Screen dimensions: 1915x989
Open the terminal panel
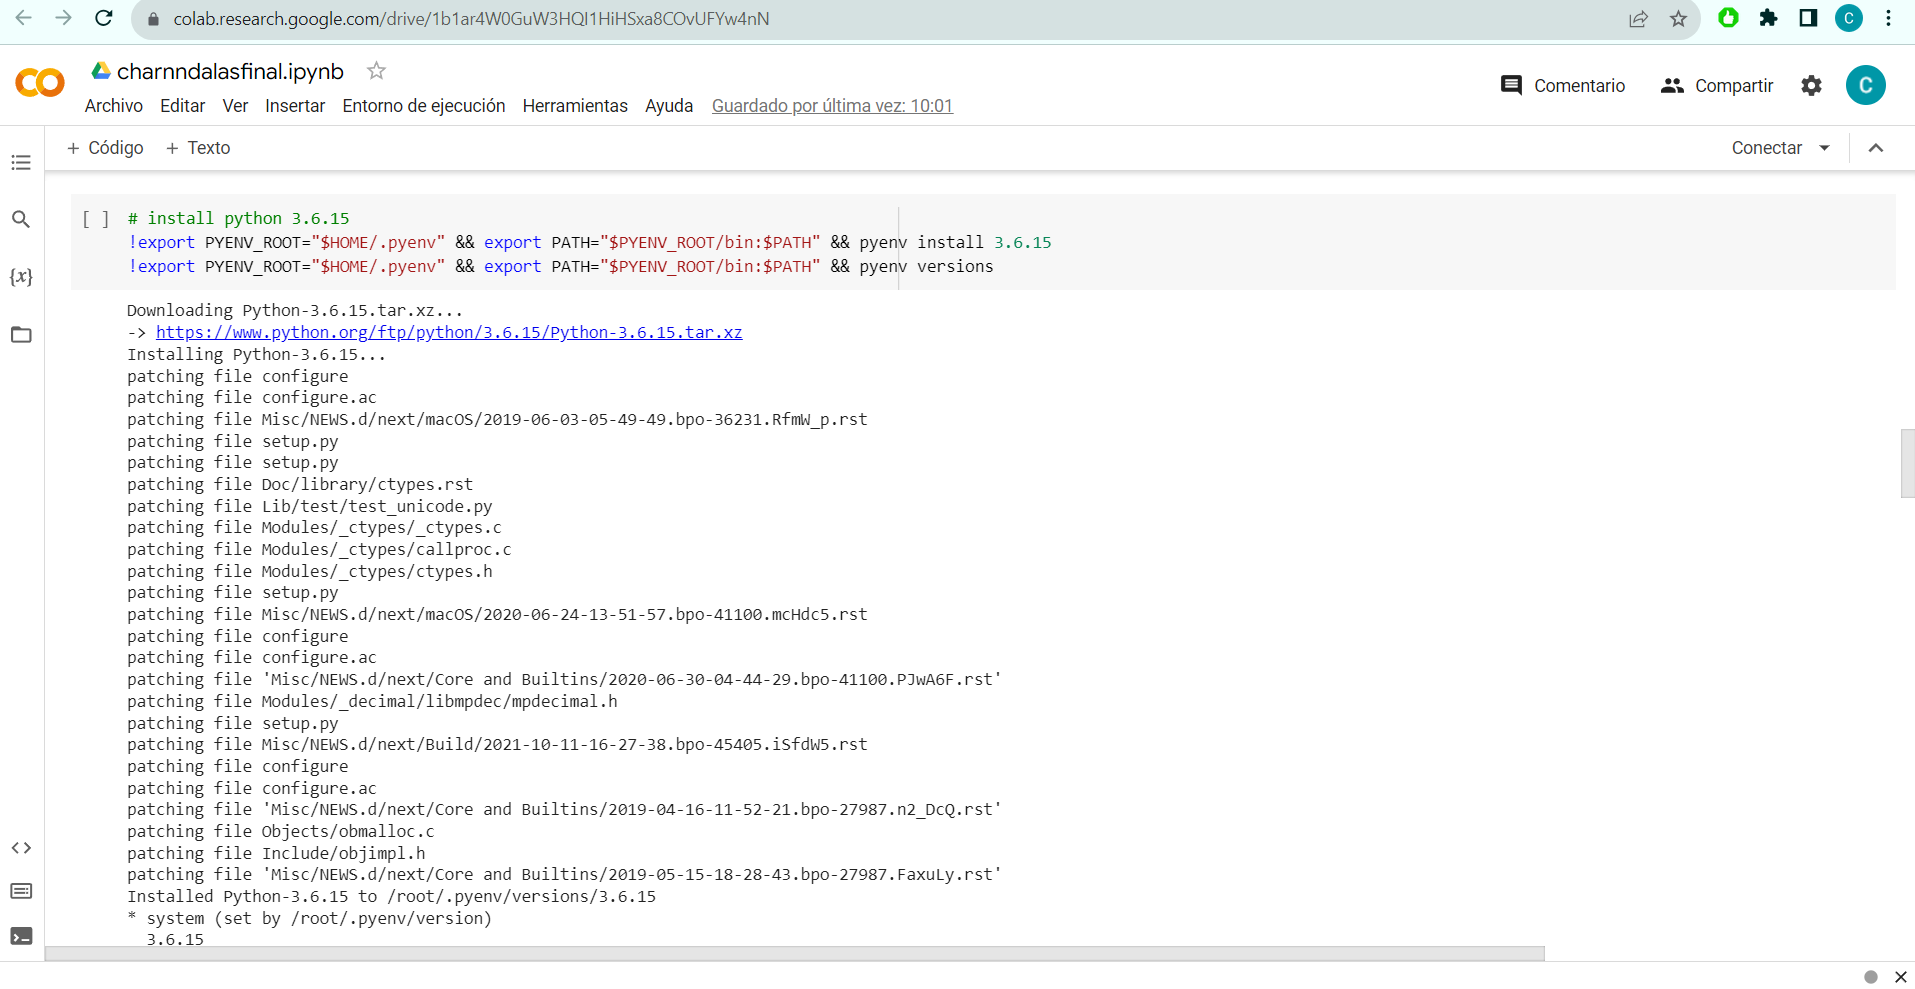coord(21,936)
